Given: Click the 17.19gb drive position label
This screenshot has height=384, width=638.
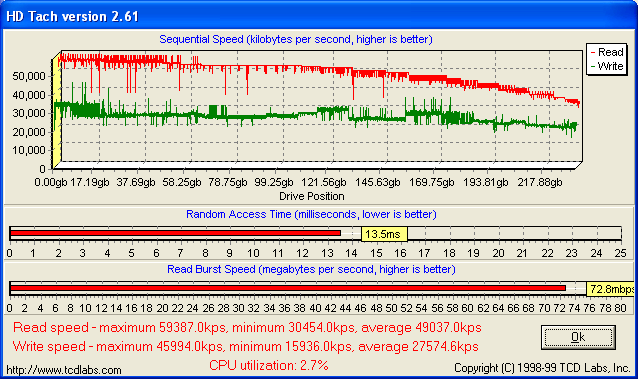Looking at the screenshot, I should tap(90, 182).
